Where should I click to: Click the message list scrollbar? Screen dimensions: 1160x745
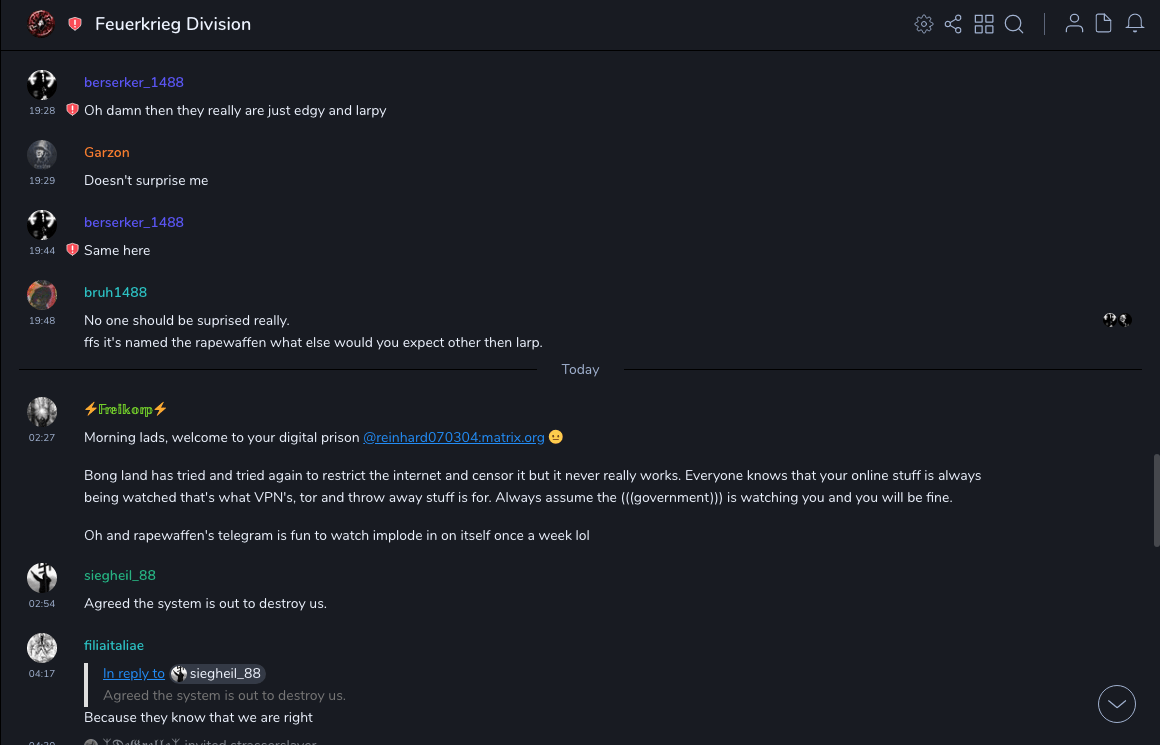[x=1156, y=498]
